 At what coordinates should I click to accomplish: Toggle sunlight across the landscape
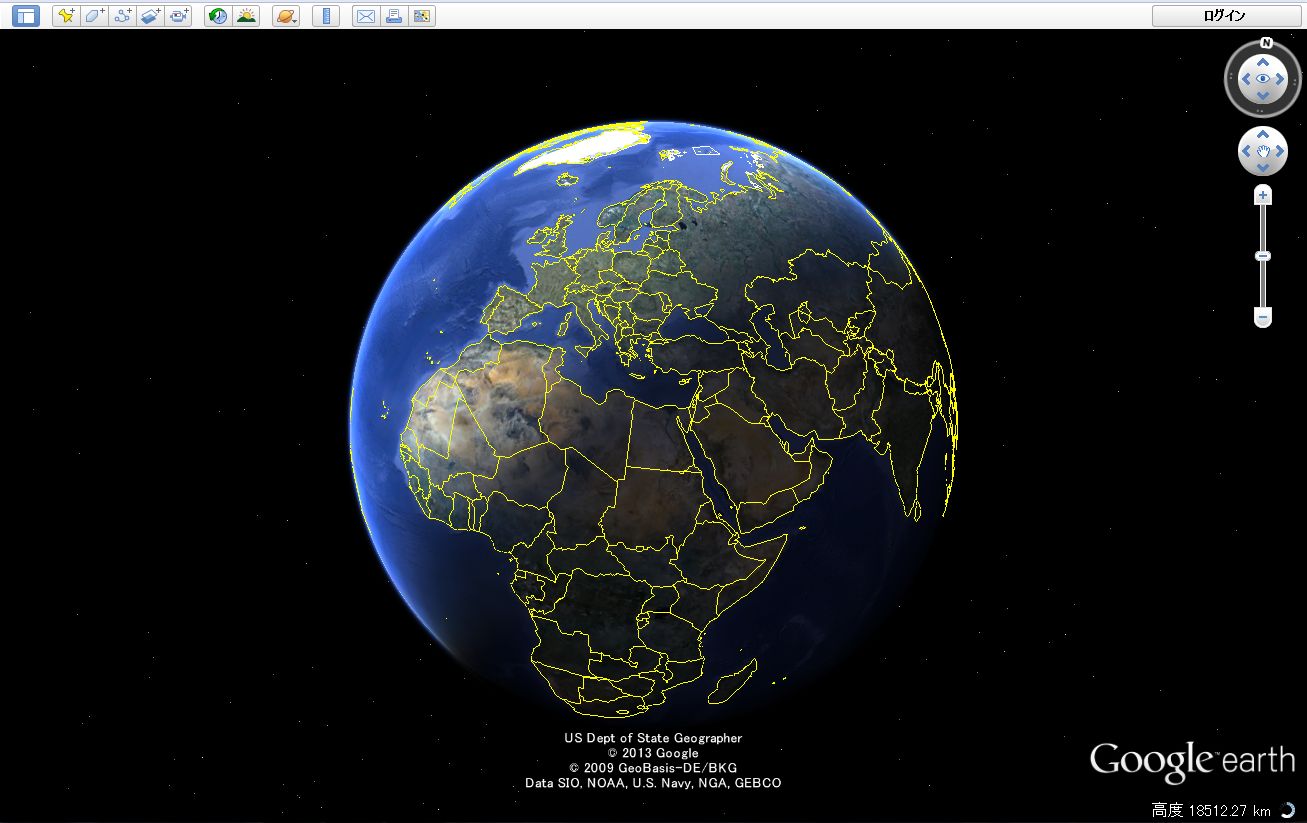(245, 16)
